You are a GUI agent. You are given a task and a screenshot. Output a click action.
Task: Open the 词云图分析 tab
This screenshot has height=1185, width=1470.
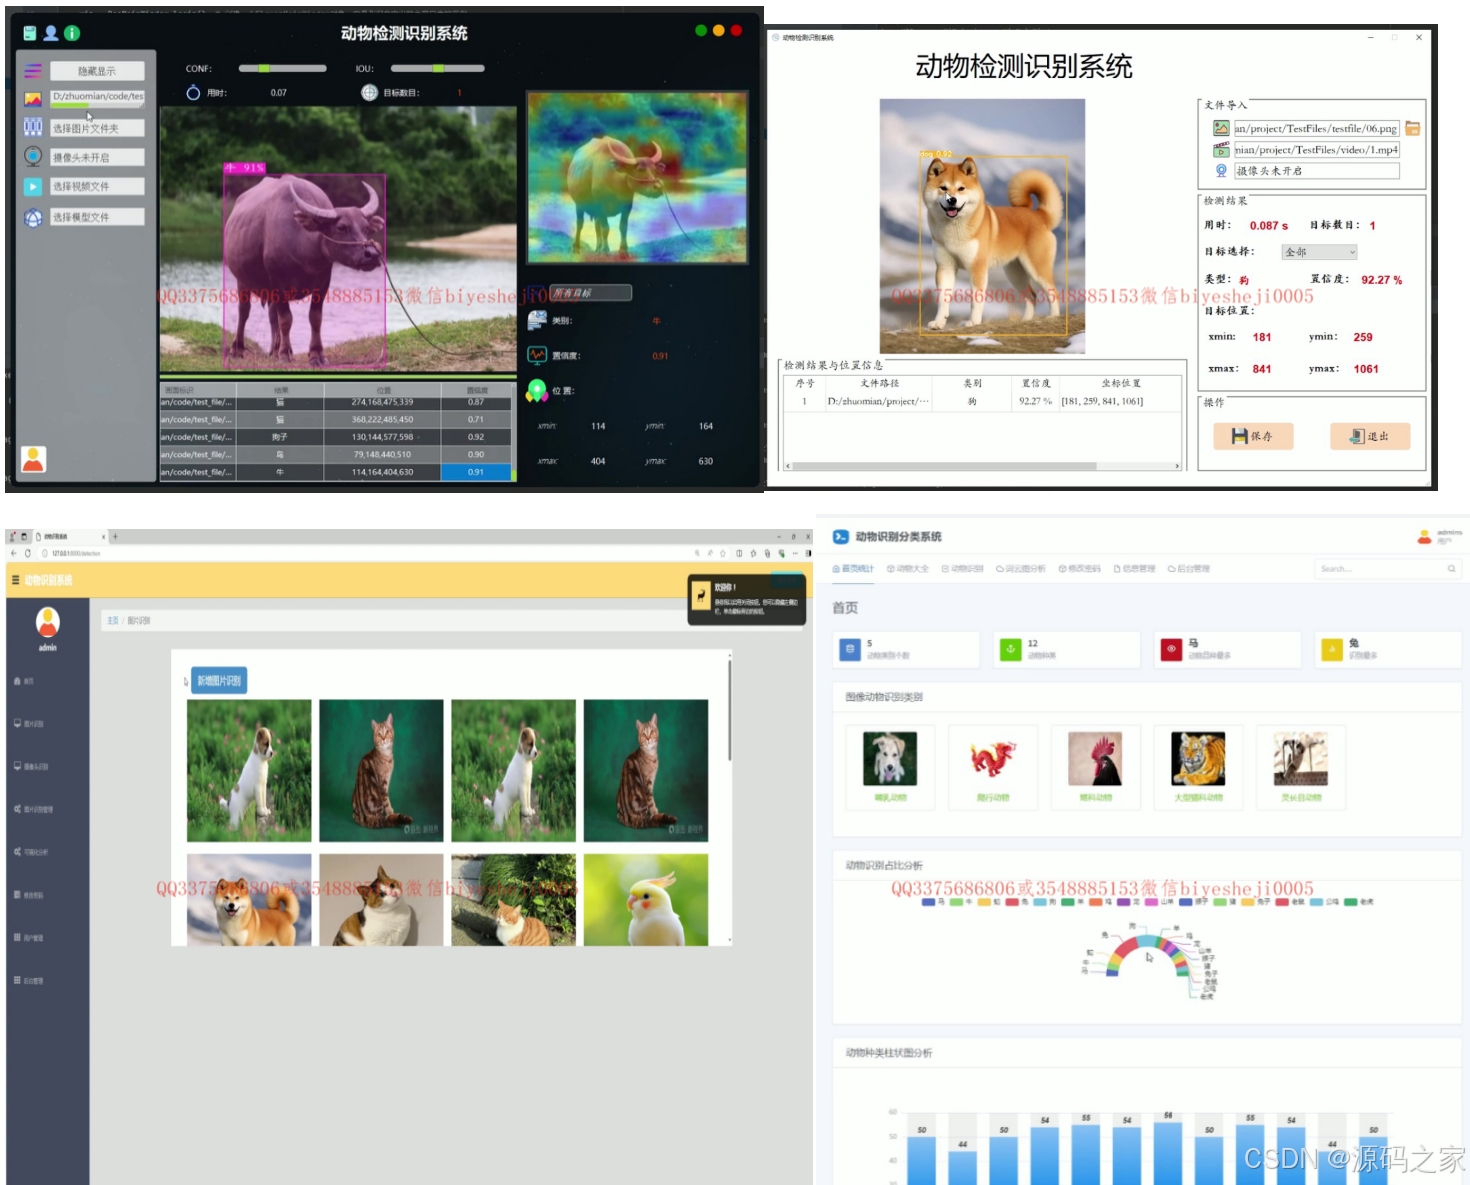pos(1020,569)
